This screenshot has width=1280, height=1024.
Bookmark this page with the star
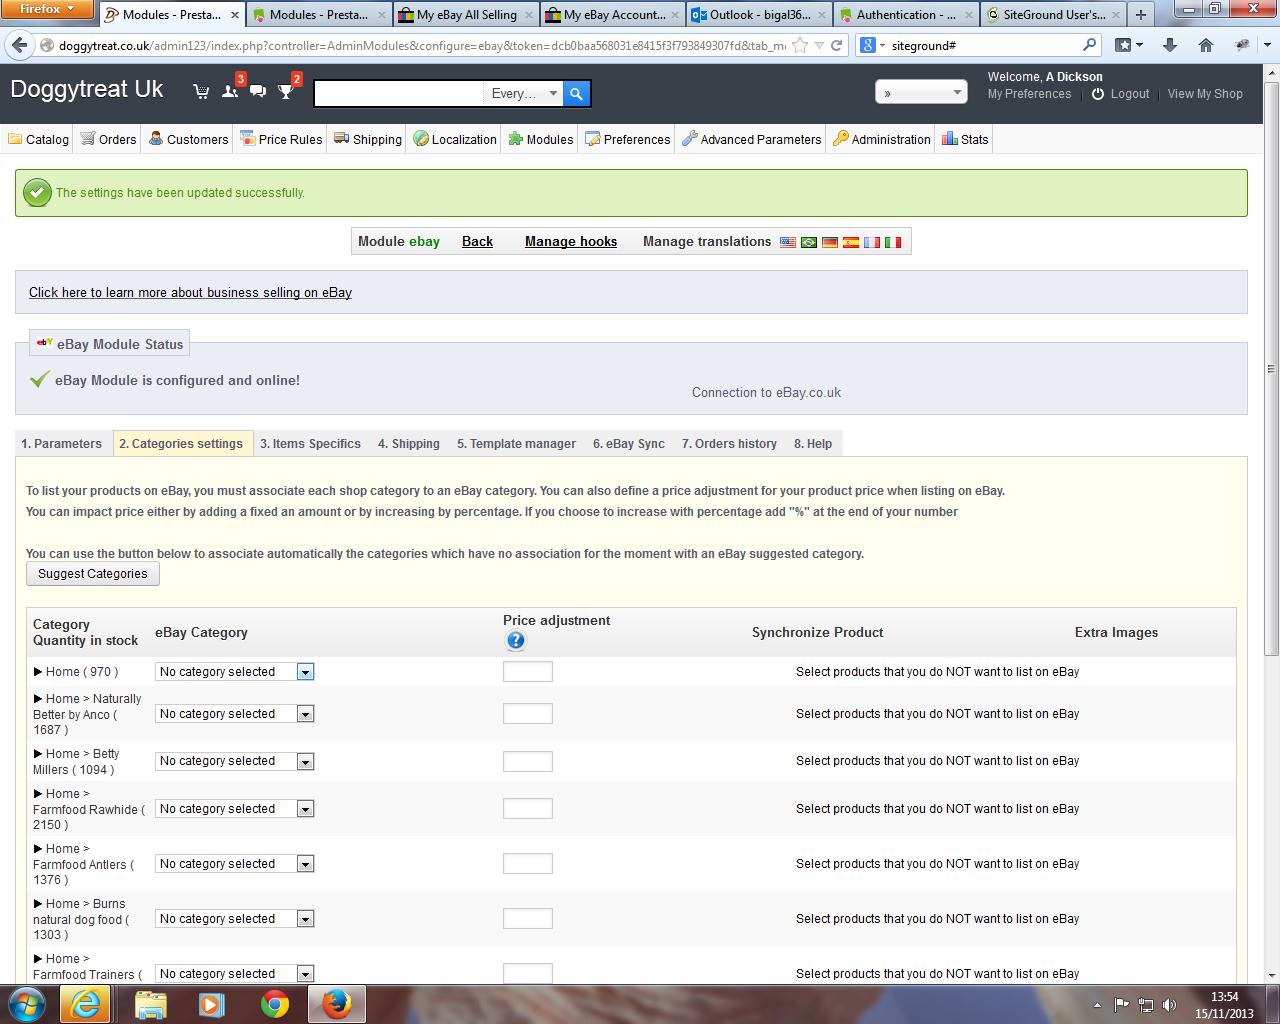[799, 45]
